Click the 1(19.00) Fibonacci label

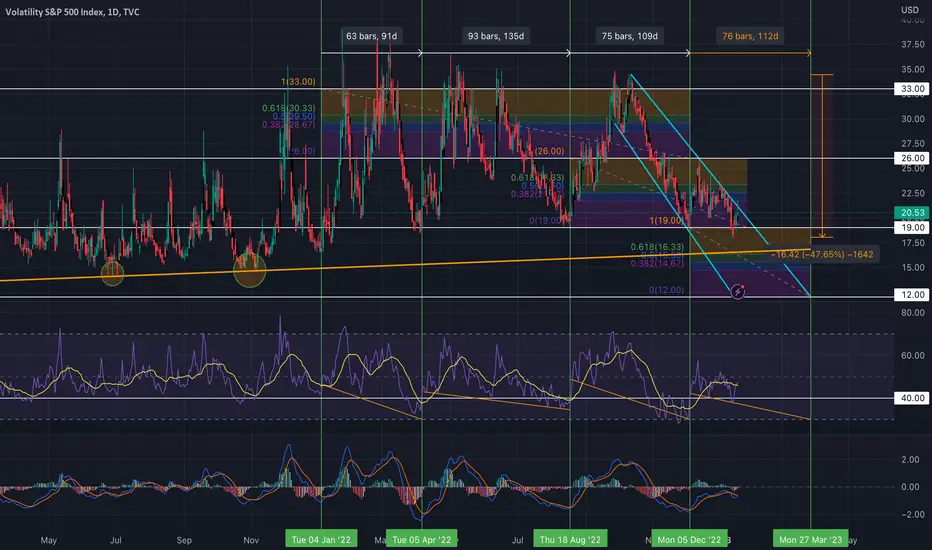pyautogui.click(x=667, y=221)
